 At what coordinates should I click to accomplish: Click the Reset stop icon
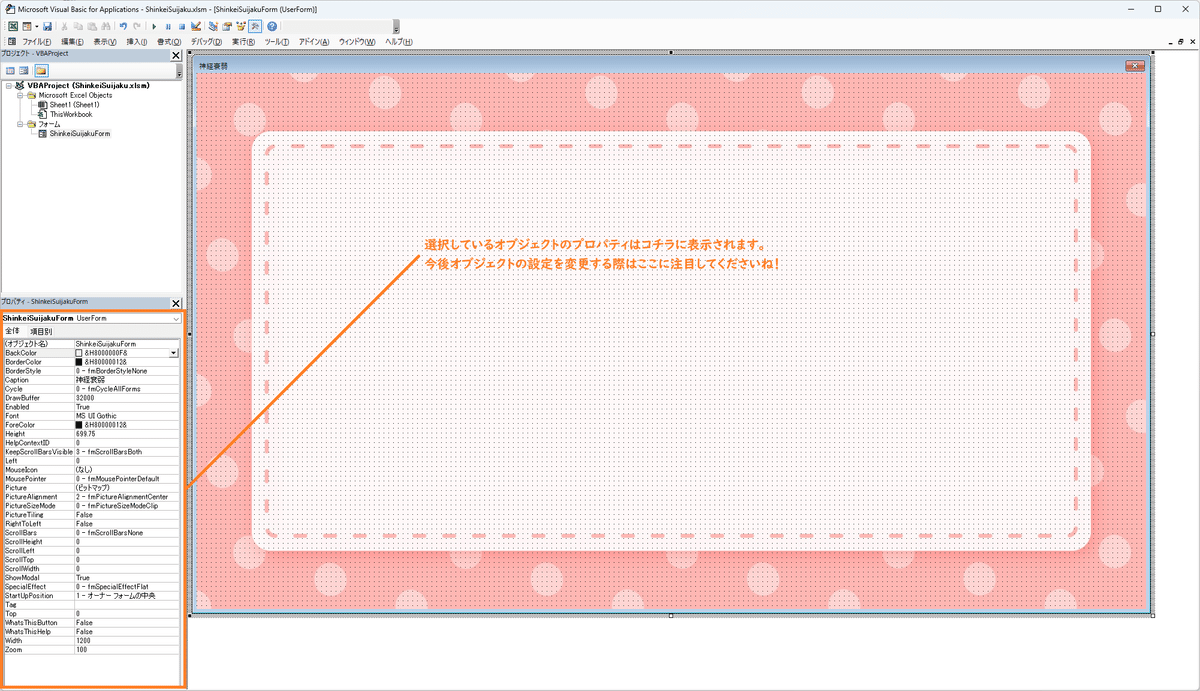point(182,27)
